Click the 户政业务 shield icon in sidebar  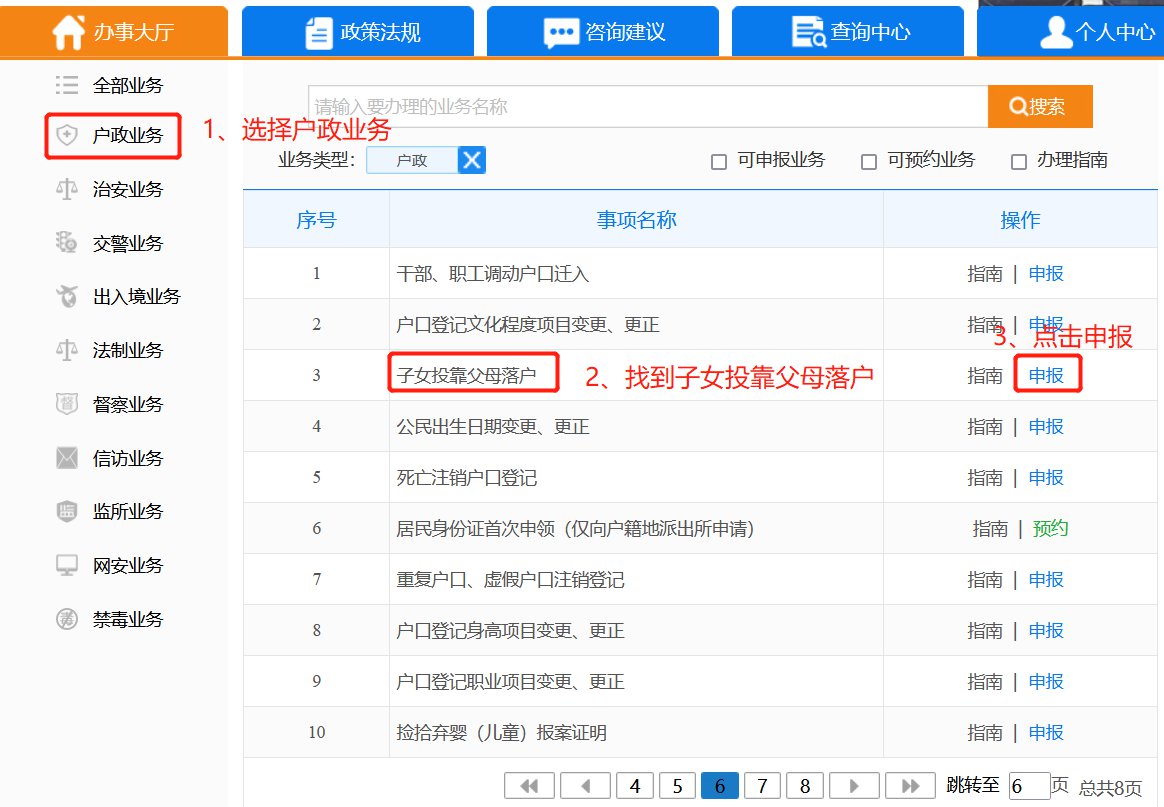pos(67,136)
